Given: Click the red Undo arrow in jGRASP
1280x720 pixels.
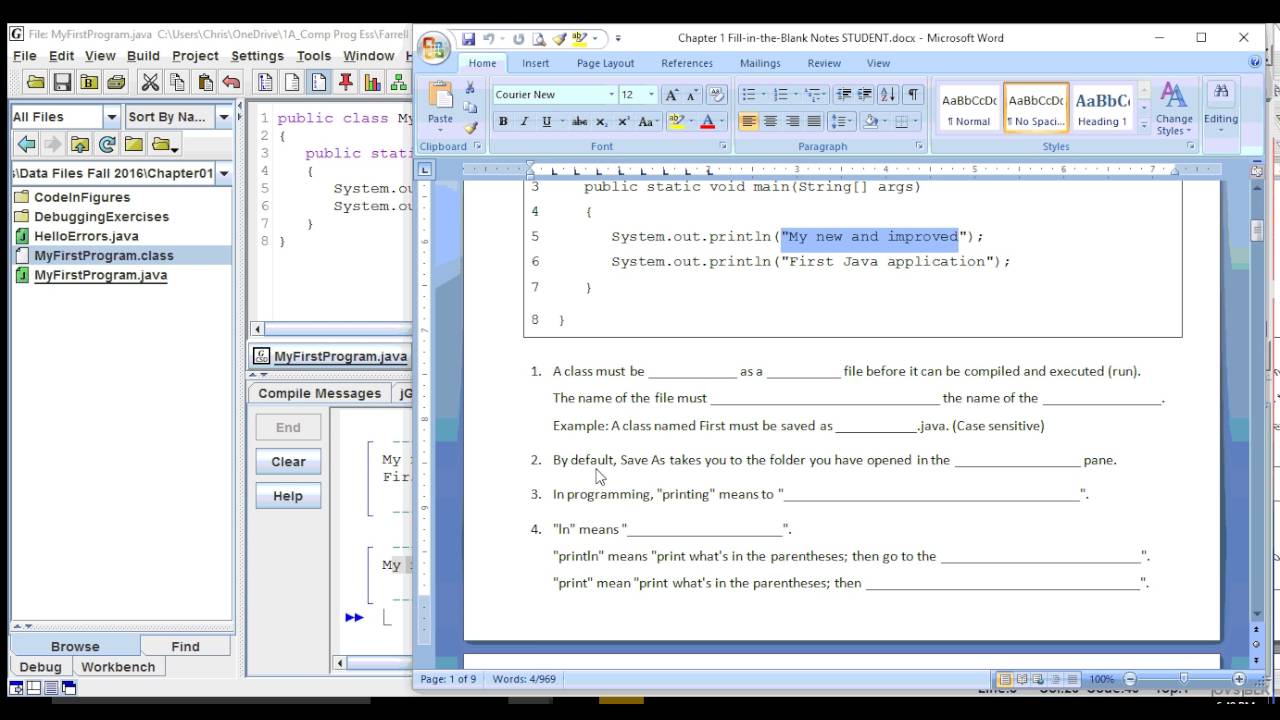Looking at the screenshot, I should click(x=231, y=83).
